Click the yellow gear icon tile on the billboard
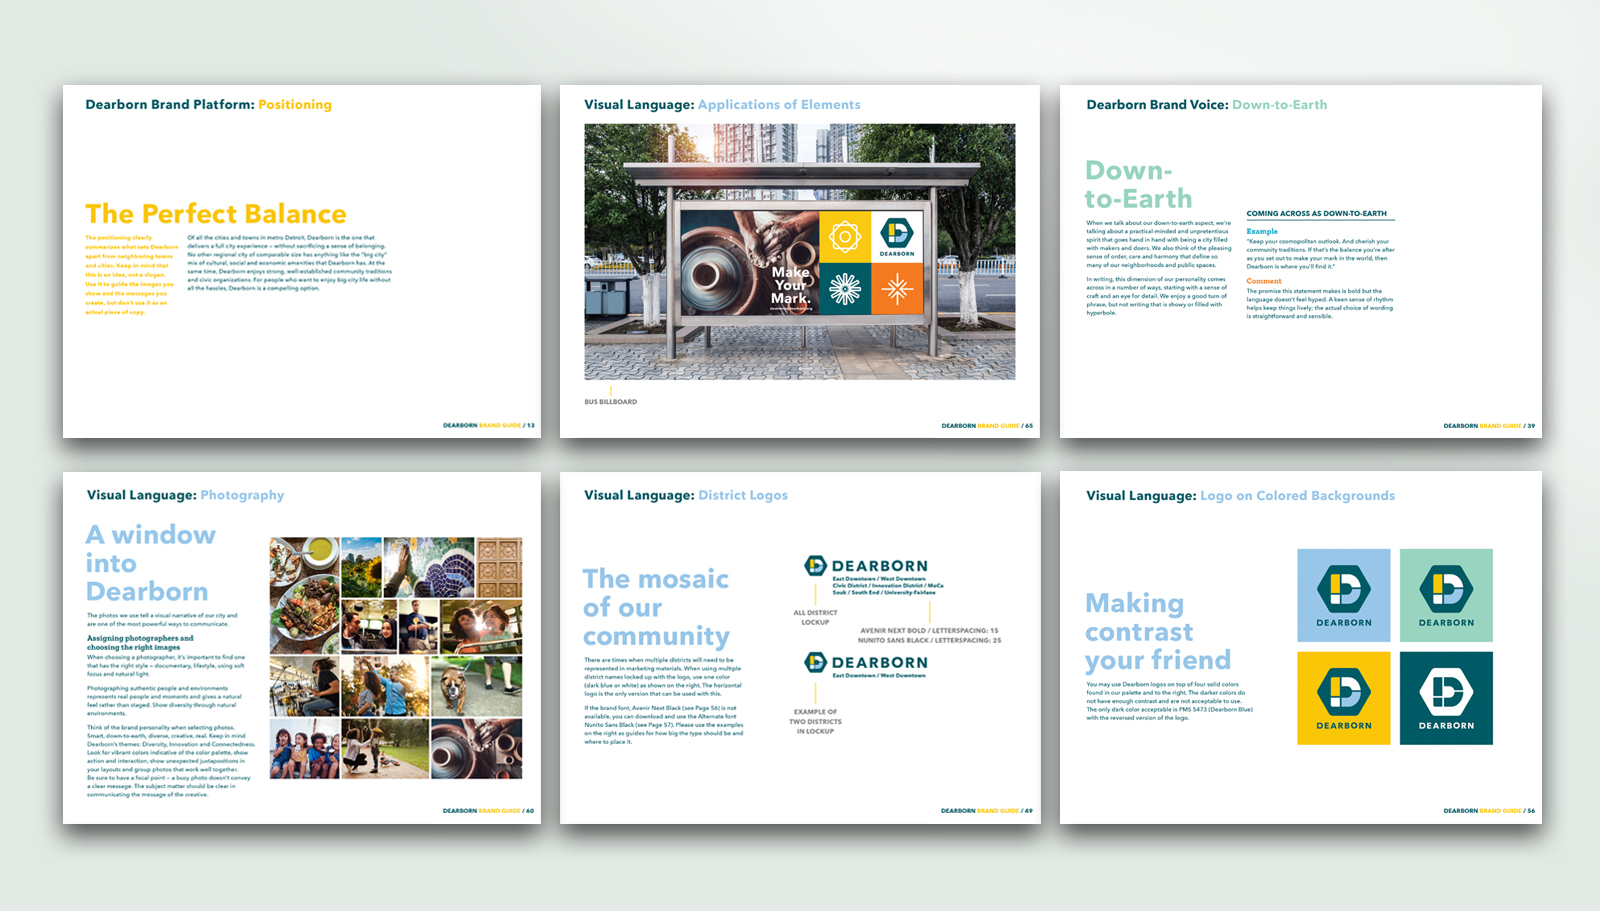Image resolution: width=1600 pixels, height=911 pixels. (x=845, y=237)
